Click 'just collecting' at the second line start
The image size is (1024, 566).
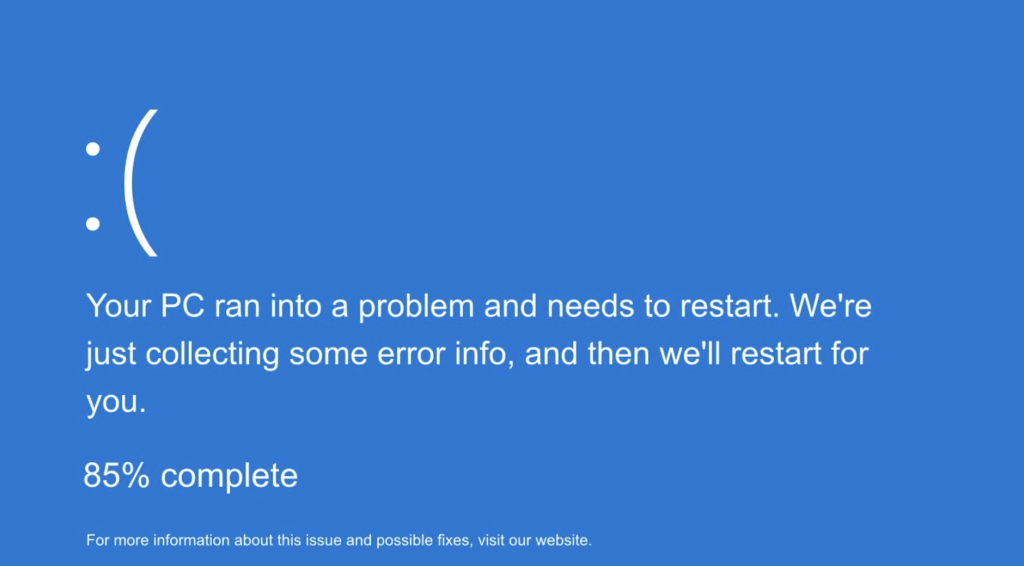pos(182,355)
